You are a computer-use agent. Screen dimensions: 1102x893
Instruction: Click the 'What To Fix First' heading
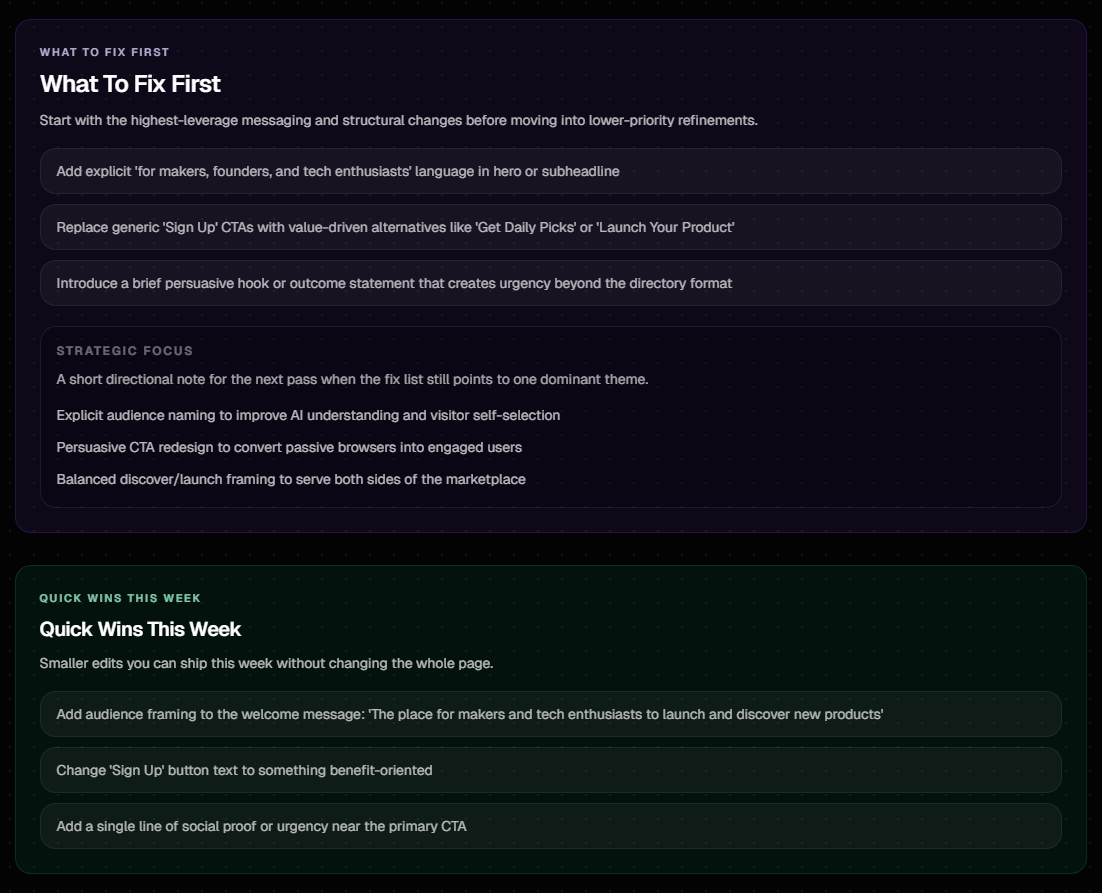coord(130,84)
